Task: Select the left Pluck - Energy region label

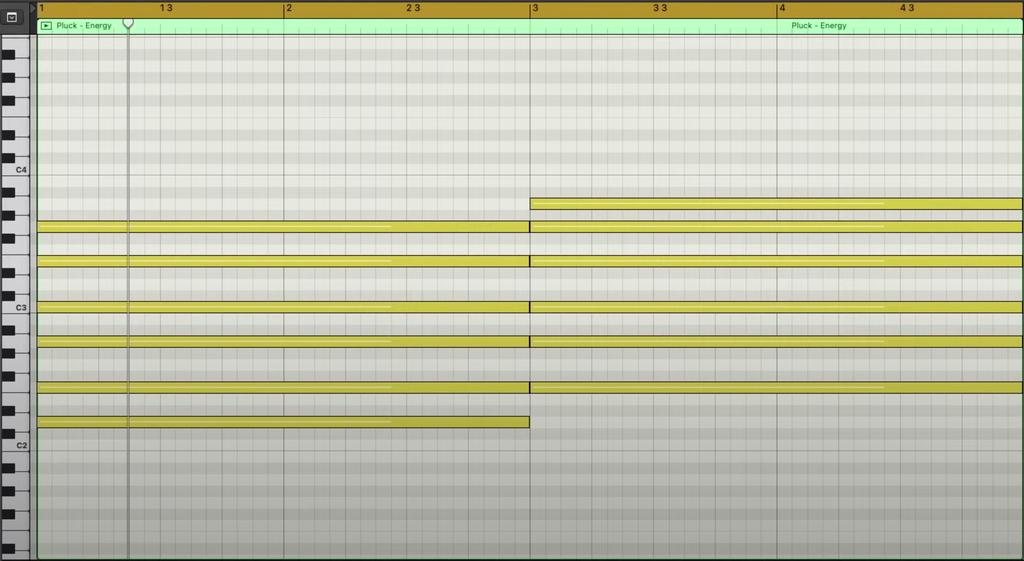Action: [84, 25]
